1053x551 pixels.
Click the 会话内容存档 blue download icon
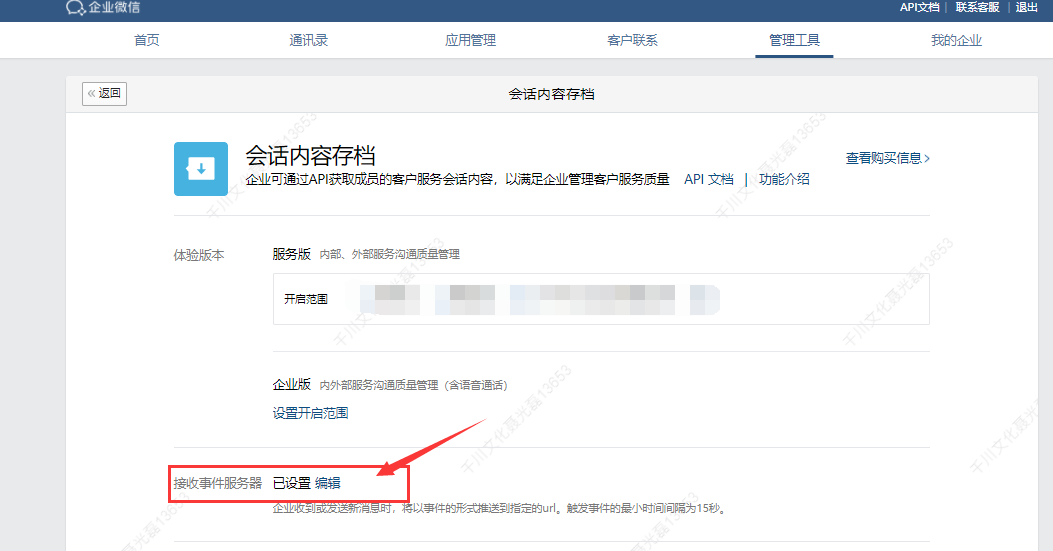click(x=201, y=169)
